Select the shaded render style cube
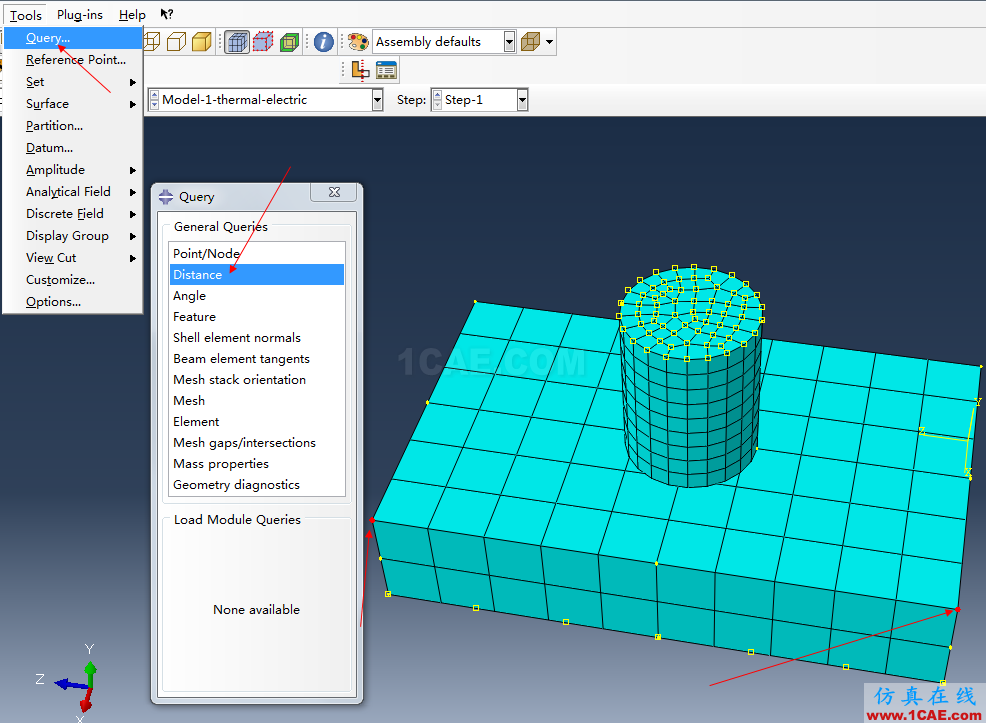986x723 pixels. pyautogui.click(x=201, y=42)
